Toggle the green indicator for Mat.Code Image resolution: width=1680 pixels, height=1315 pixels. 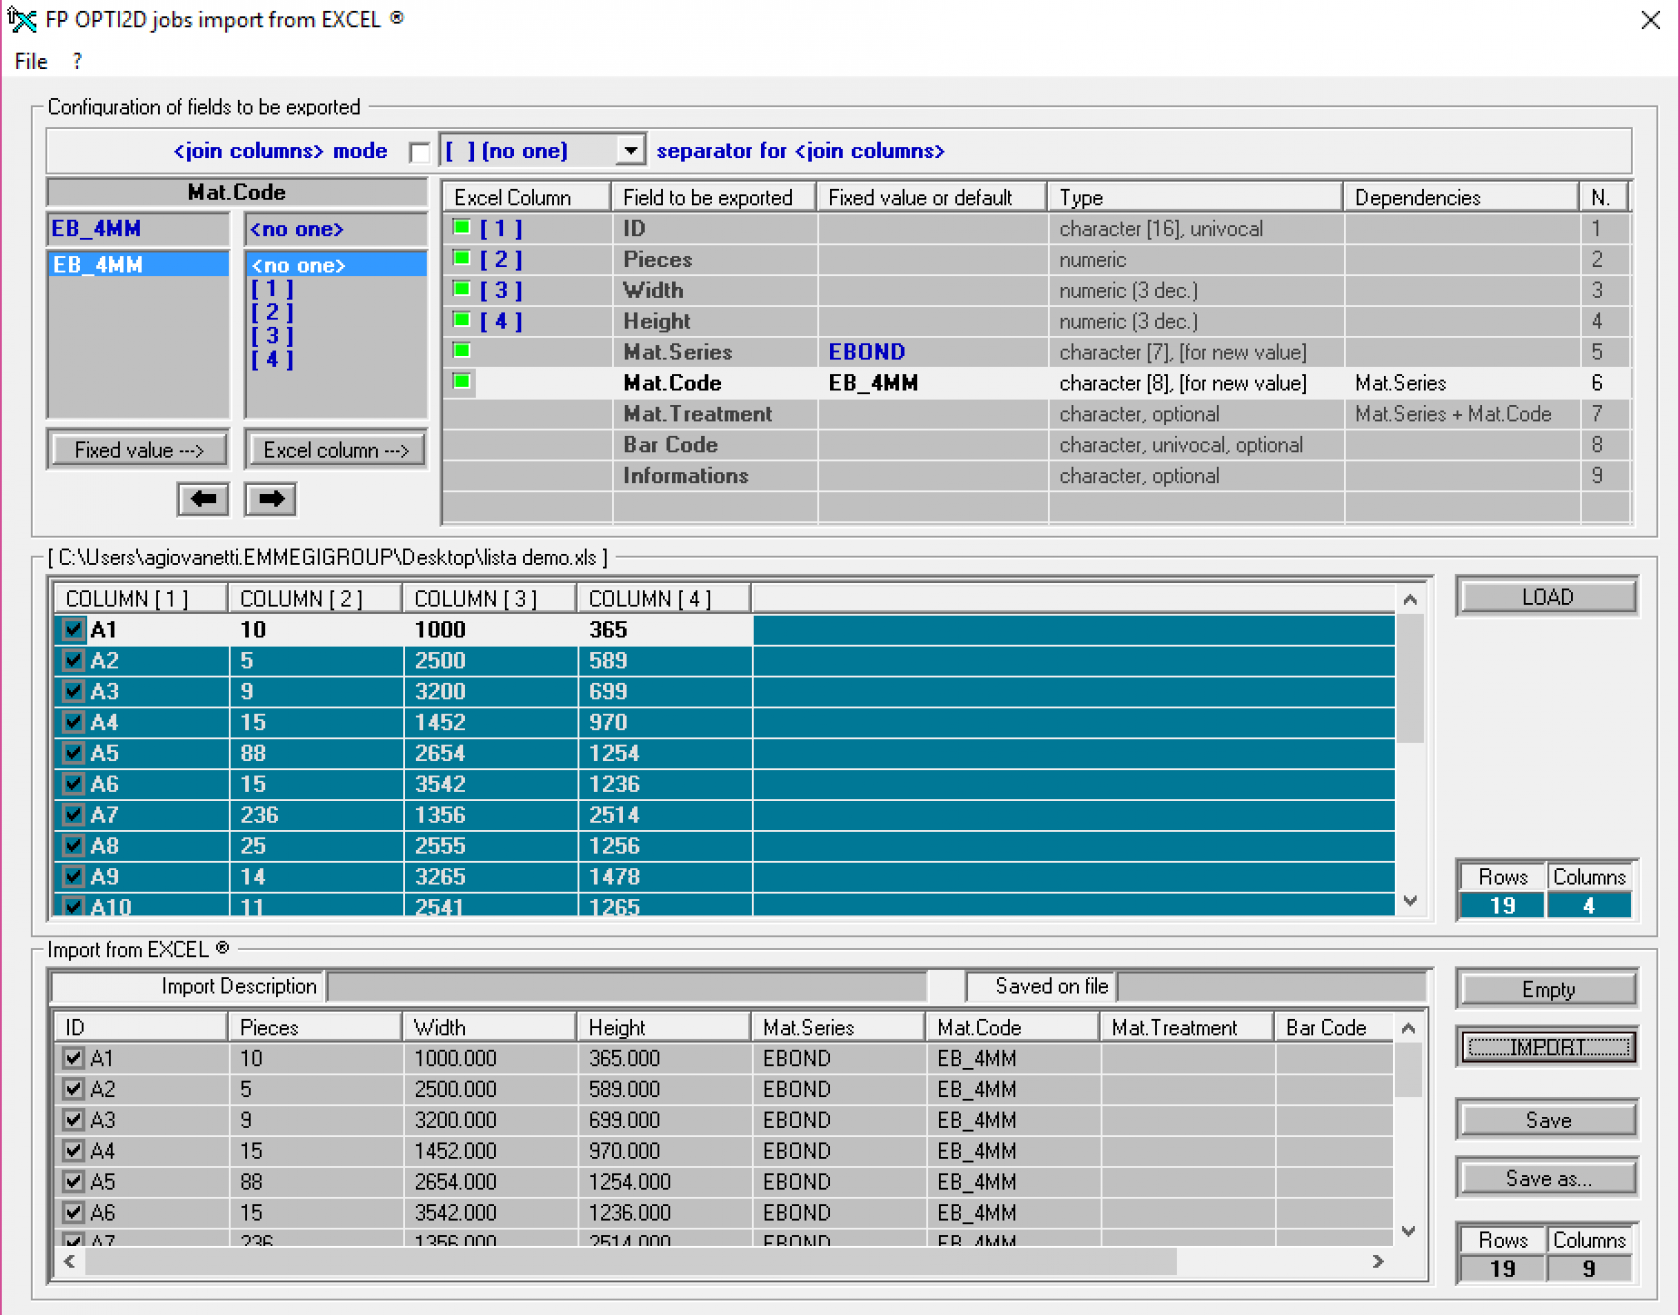click(461, 382)
